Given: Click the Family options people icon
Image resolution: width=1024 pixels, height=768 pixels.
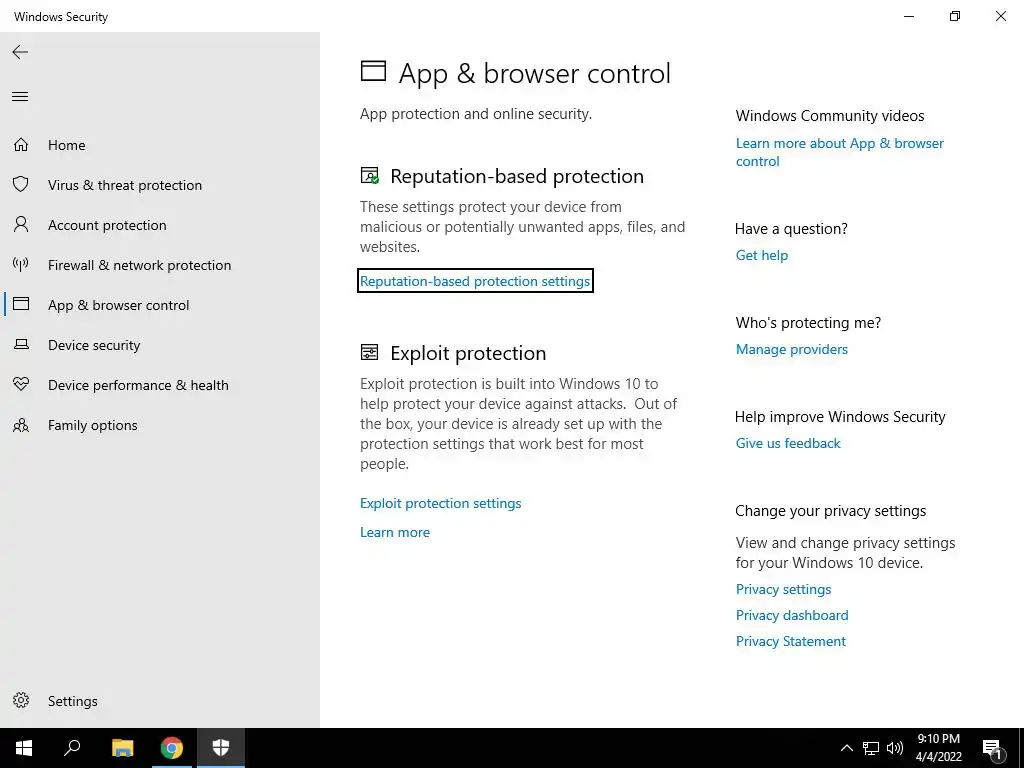Looking at the screenshot, I should [x=21, y=425].
